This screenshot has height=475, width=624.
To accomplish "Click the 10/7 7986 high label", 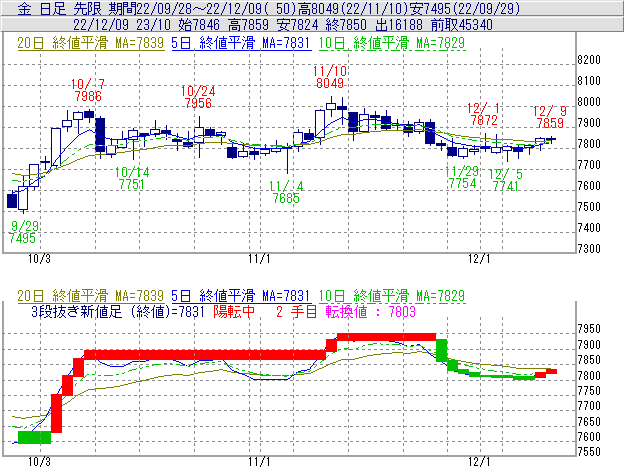I will point(88,90).
